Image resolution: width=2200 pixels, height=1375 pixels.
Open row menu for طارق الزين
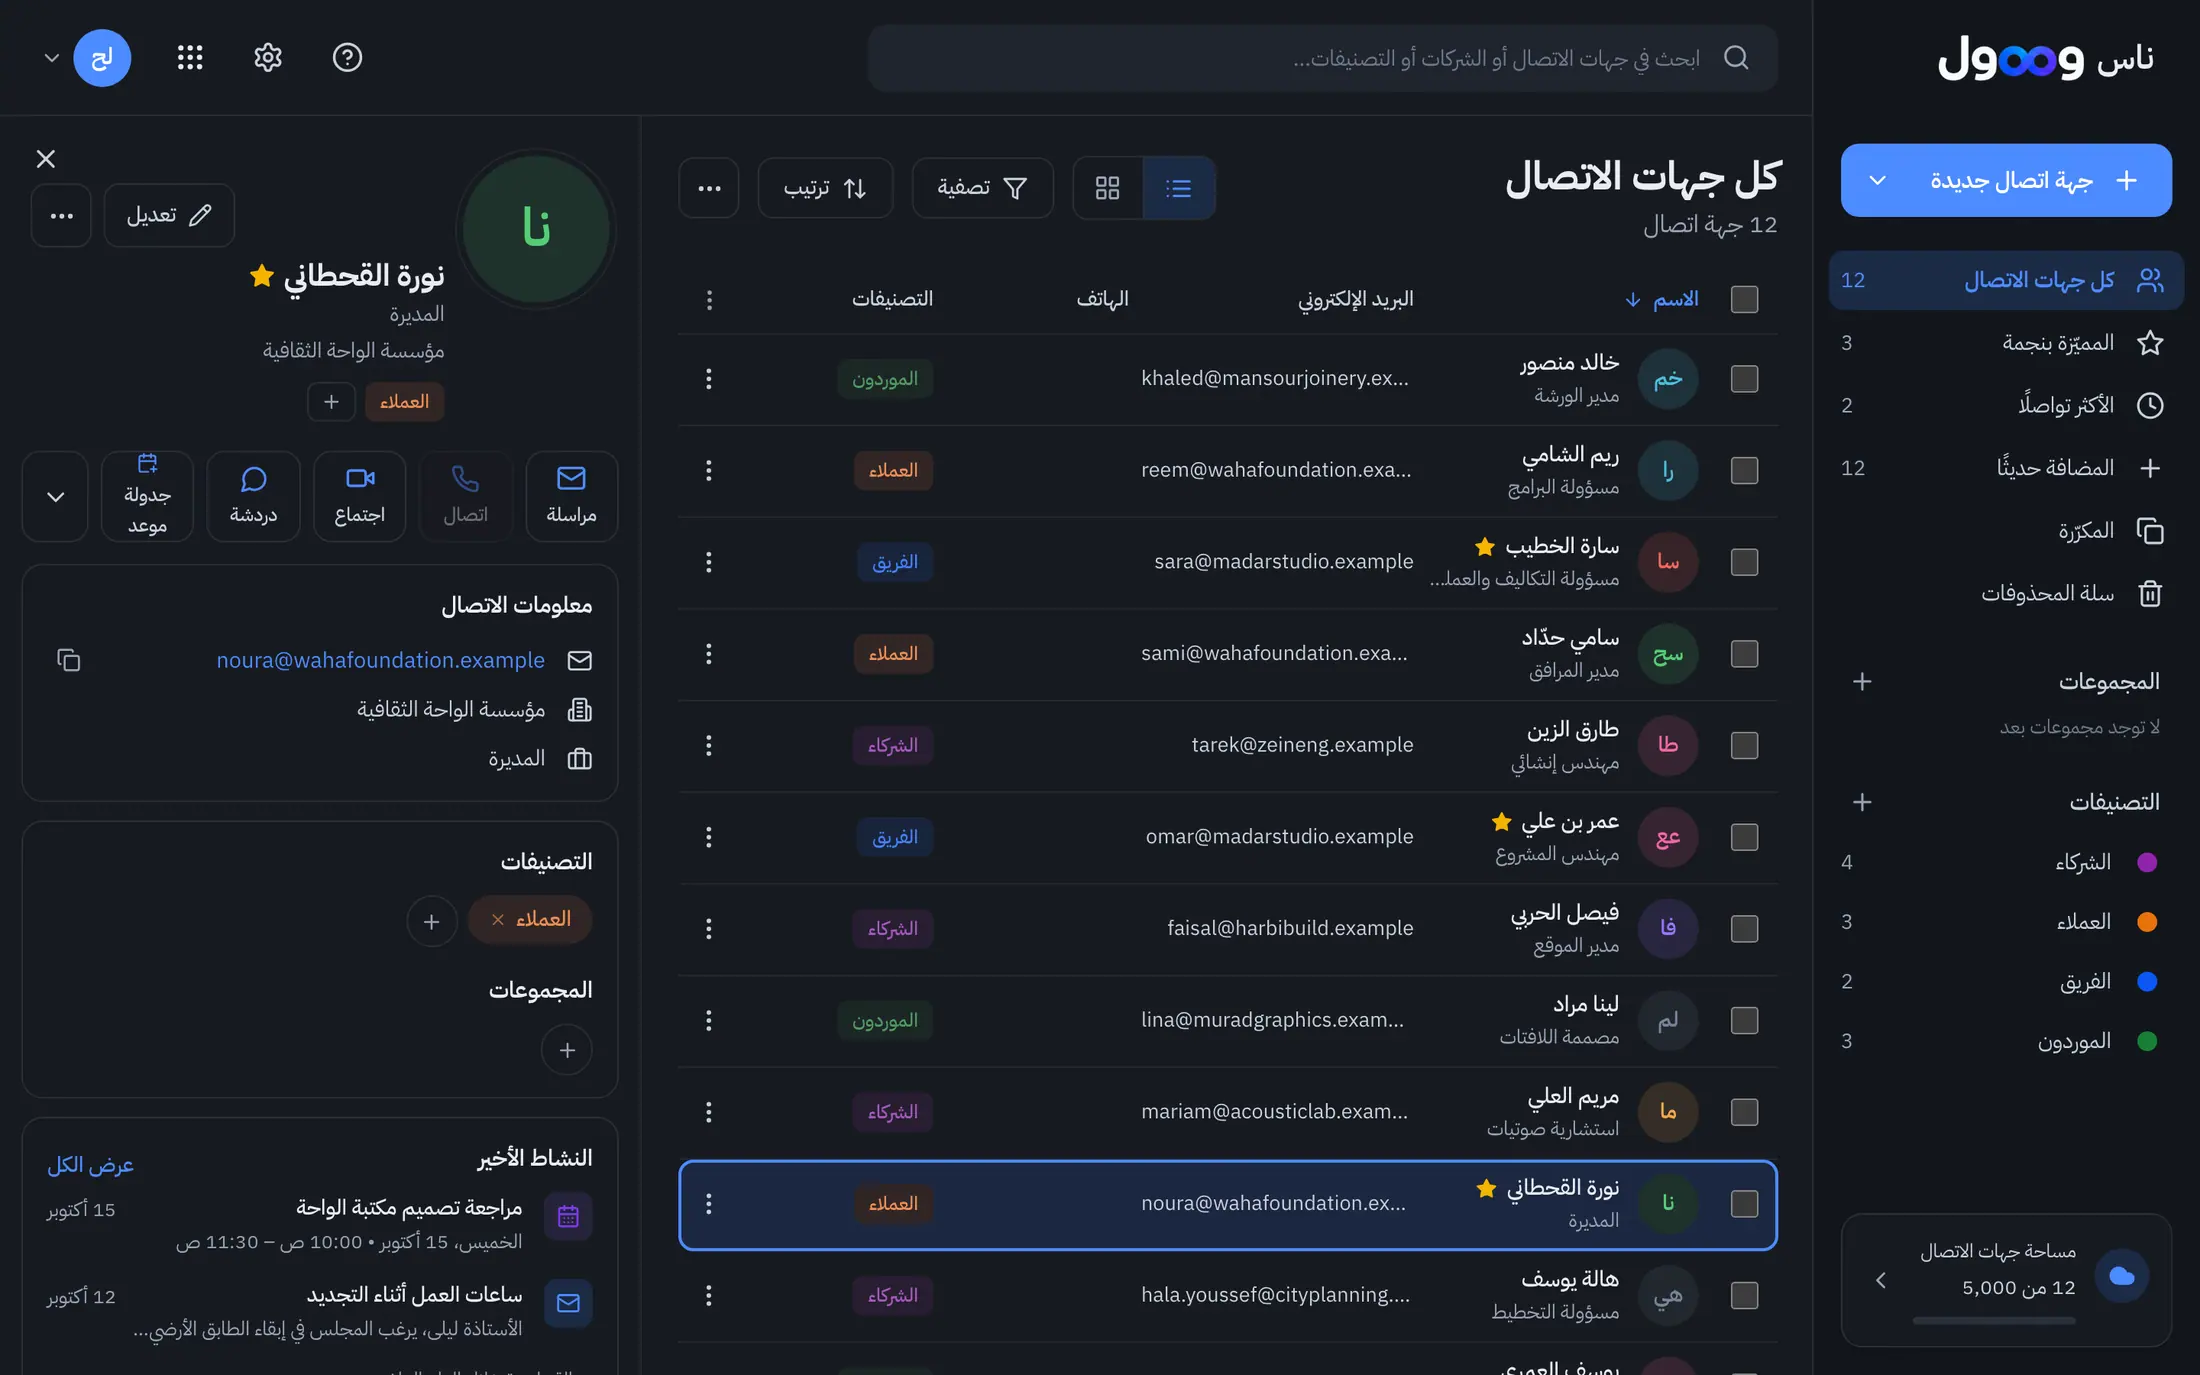pyautogui.click(x=709, y=745)
